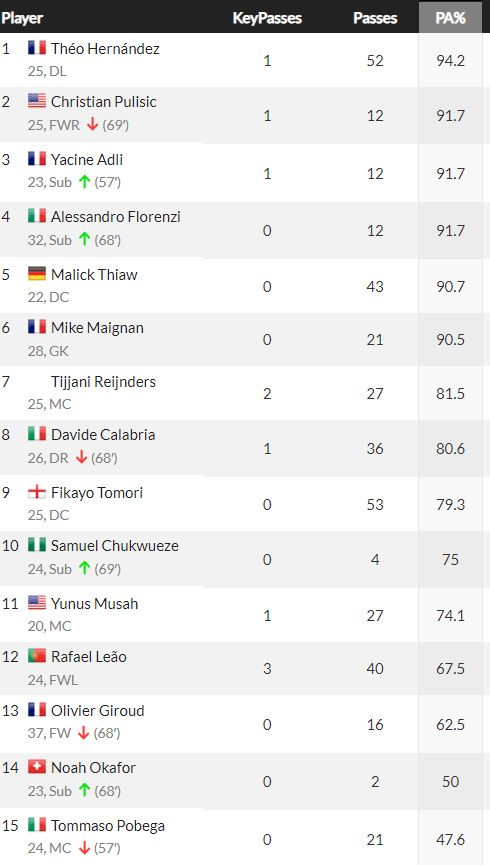Sort table by Passes column header
Screen dimensions: 490x865
375,18
